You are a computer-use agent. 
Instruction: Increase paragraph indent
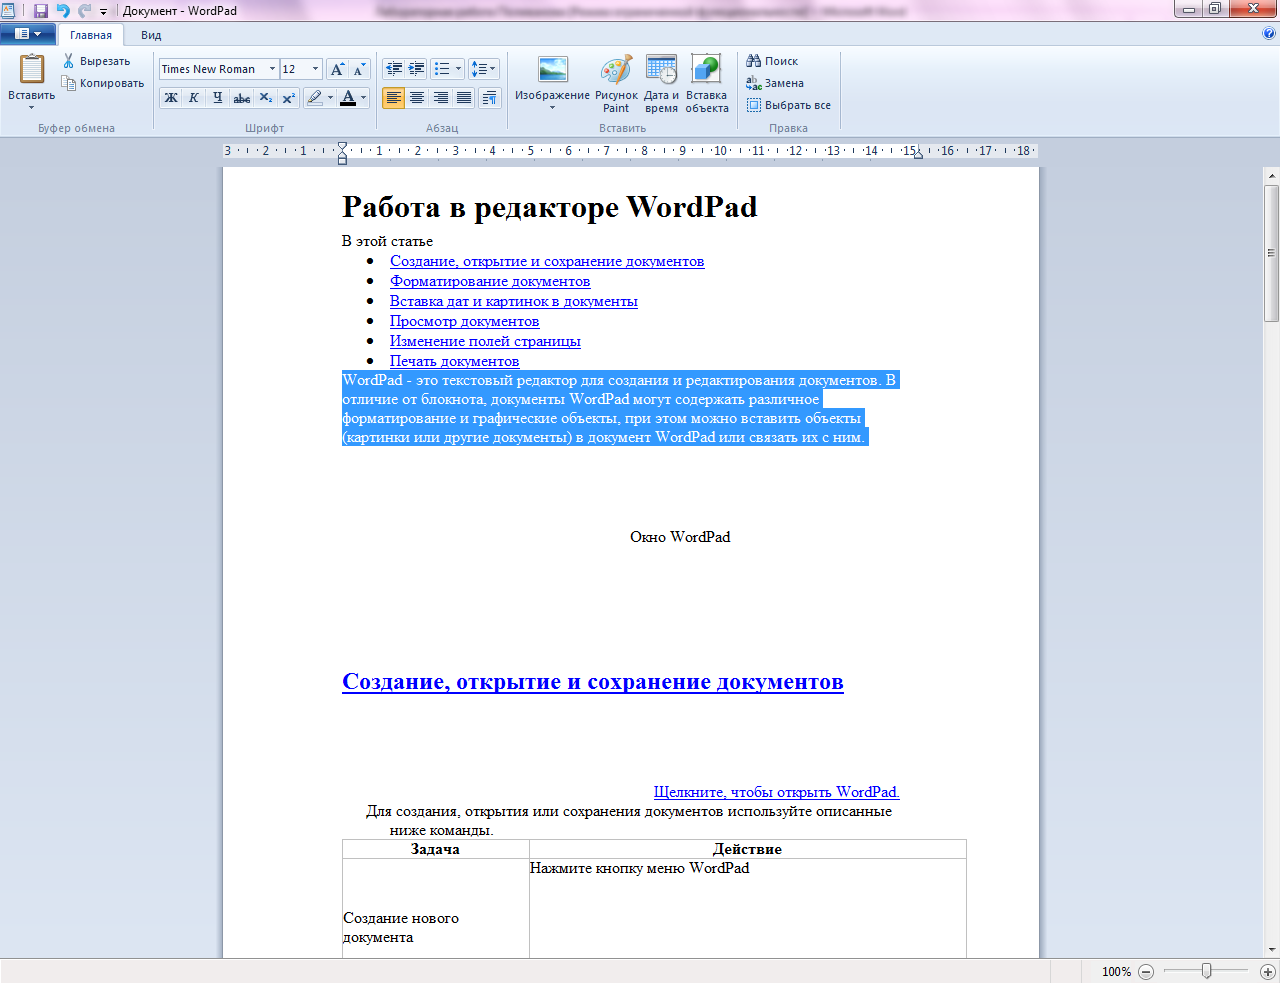[417, 69]
